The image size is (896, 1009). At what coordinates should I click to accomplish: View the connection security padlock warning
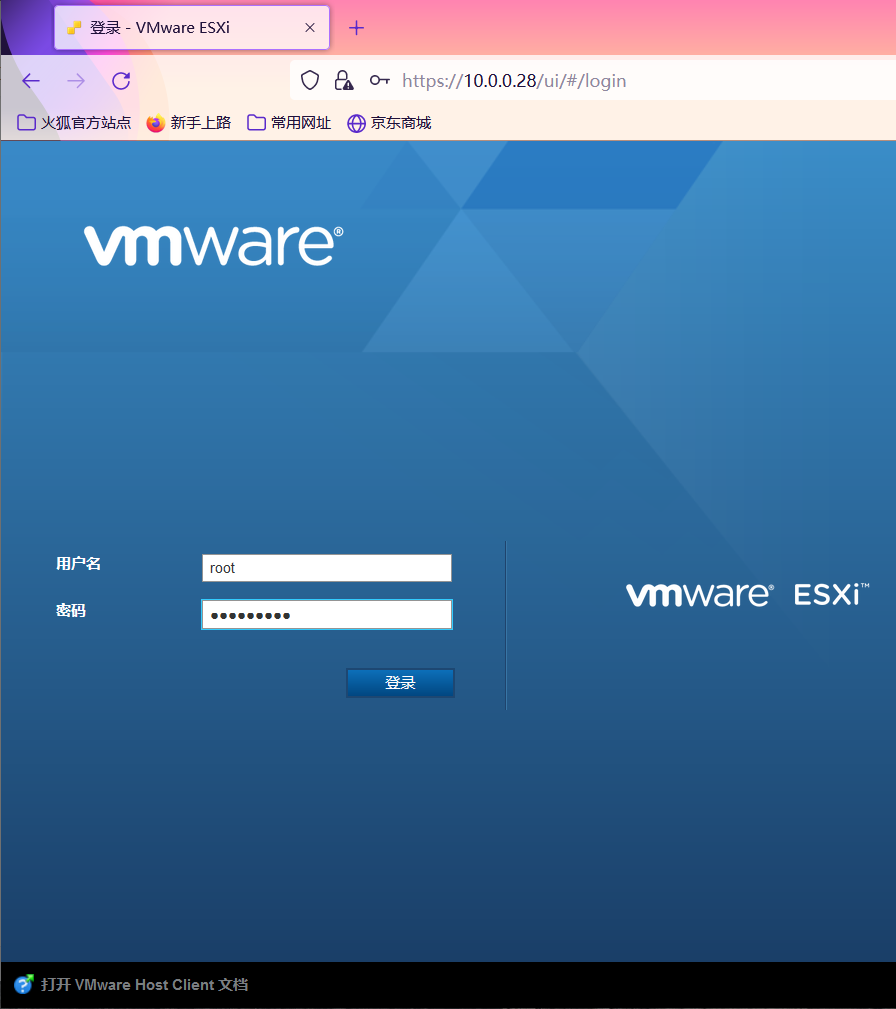344,80
